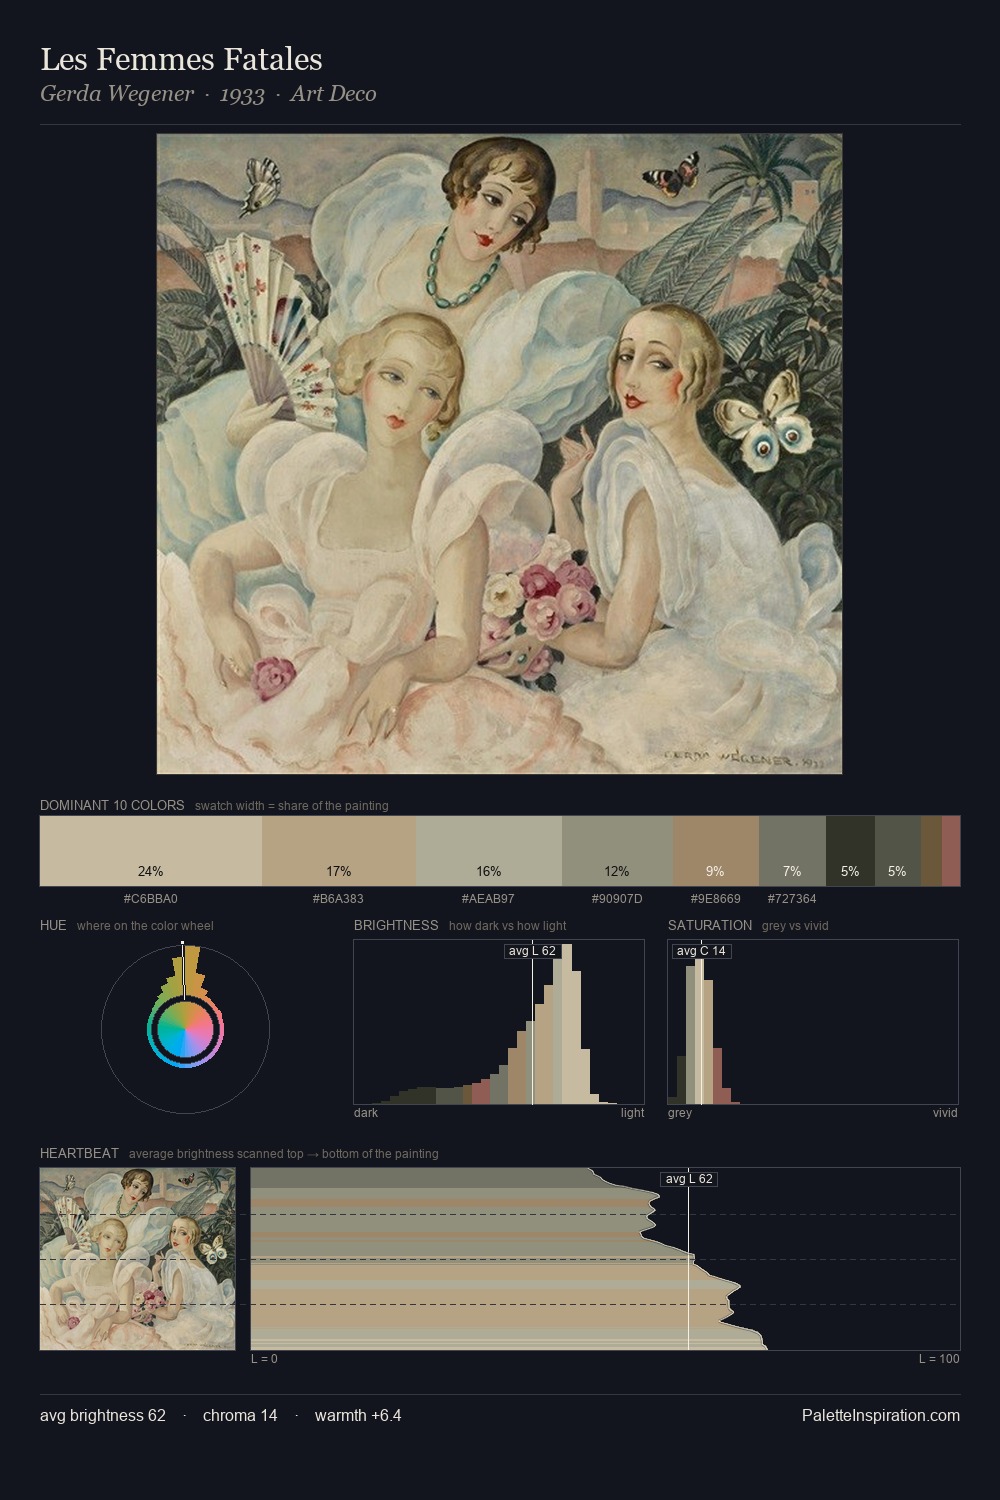Click the saturation histogram chart
Image resolution: width=1000 pixels, height=1500 pixels.
pos(813,1022)
